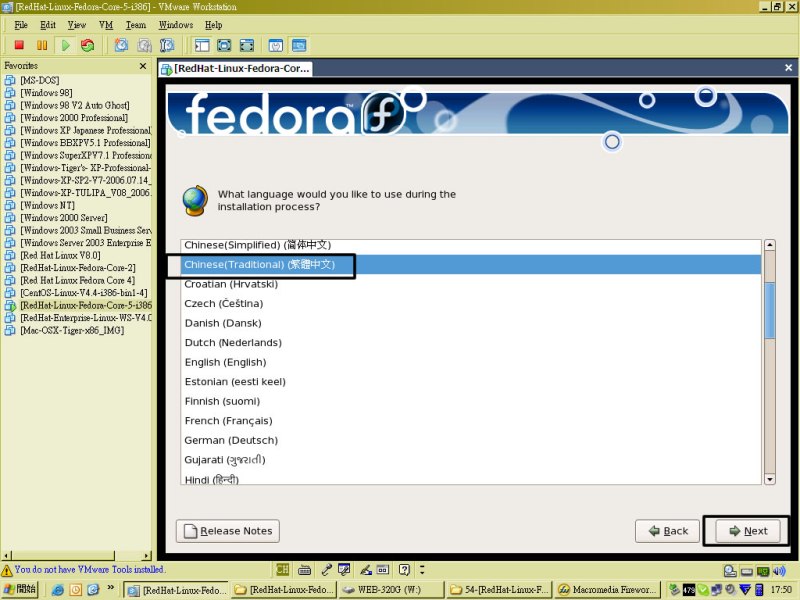The image size is (800, 600).
Task: Open the Team menu
Action: [x=136, y=25]
